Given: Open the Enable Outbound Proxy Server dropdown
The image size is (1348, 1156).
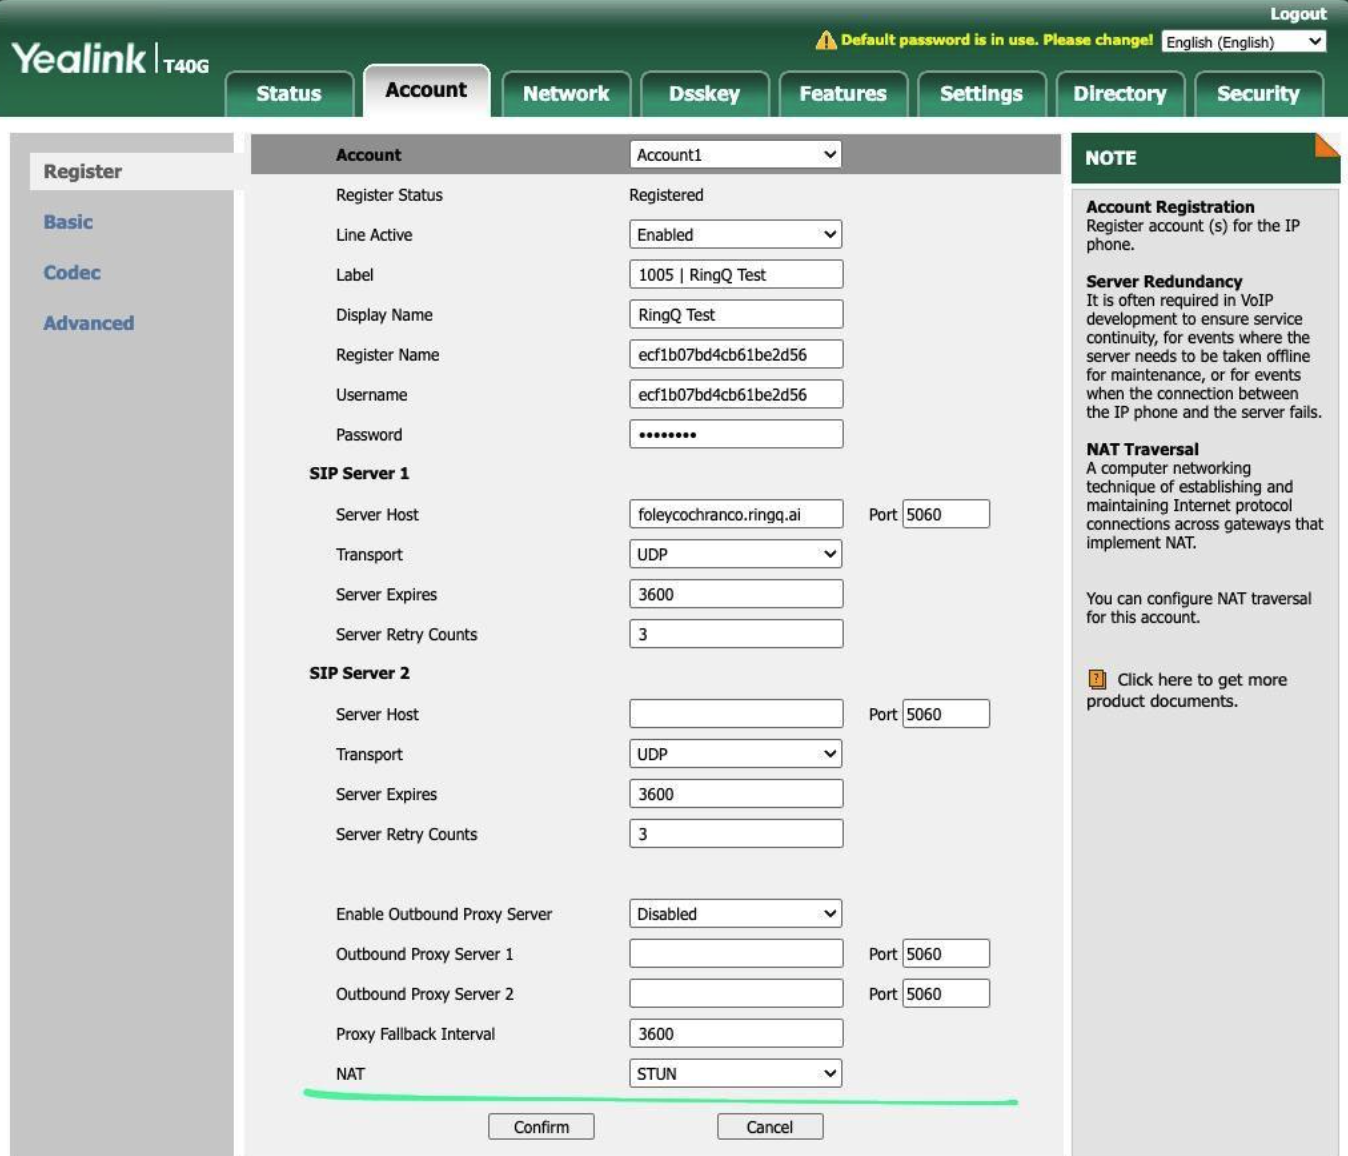Looking at the screenshot, I should click(x=735, y=913).
